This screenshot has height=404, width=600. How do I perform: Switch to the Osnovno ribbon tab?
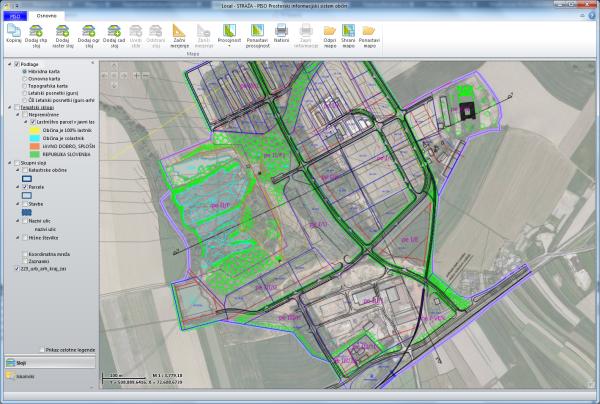[x=46, y=17]
